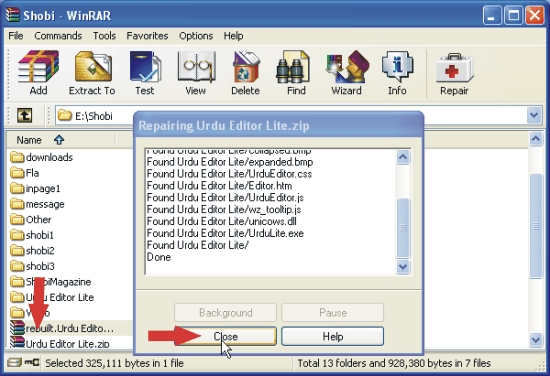Click the repair log scrollbar thumb
Screen dimensions: 550x376
pyautogui.click(x=403, y=228)
